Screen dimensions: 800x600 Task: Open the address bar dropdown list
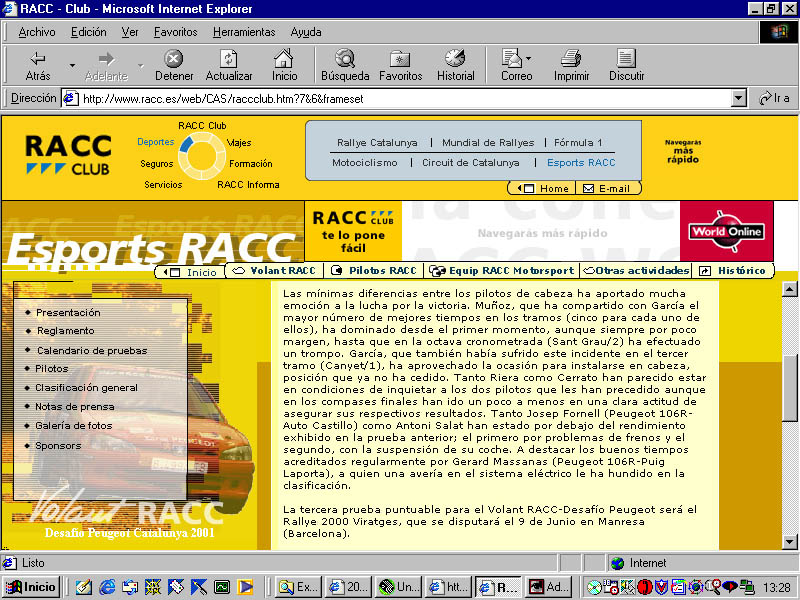tap(738, 98)
